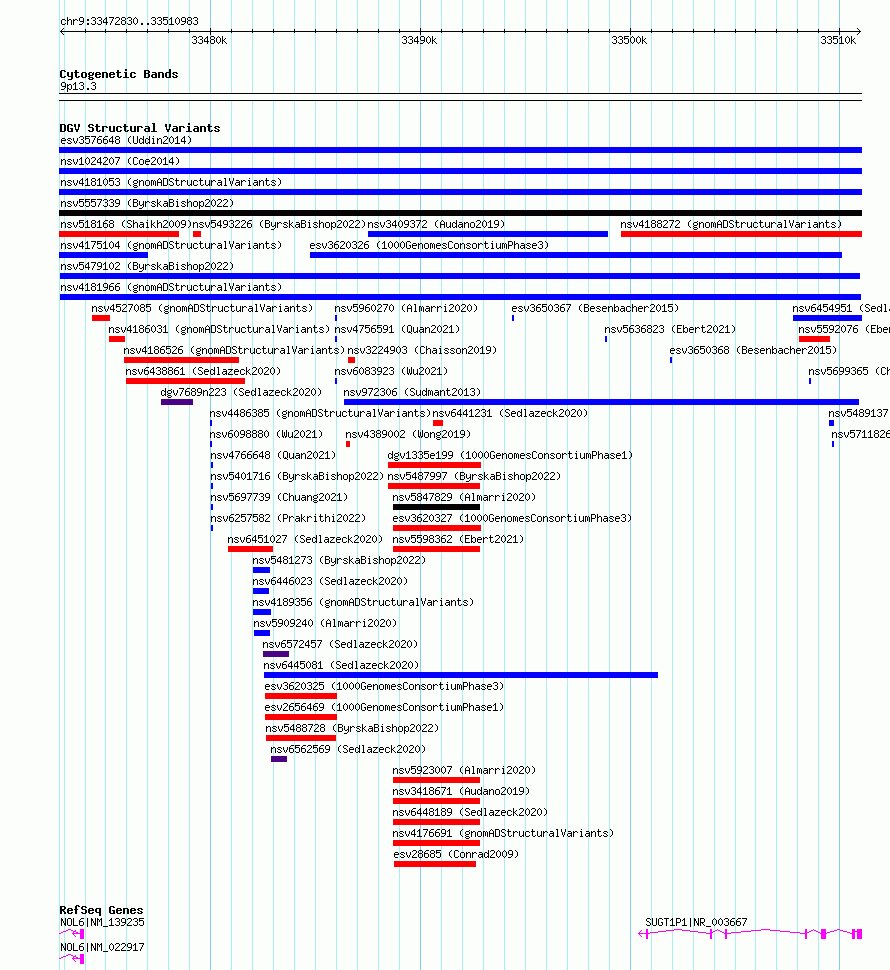The height and width of the screenshot is (970, 890).
Task: Click nsv4766648 (Quan2021) label
Action: [273, 456]
